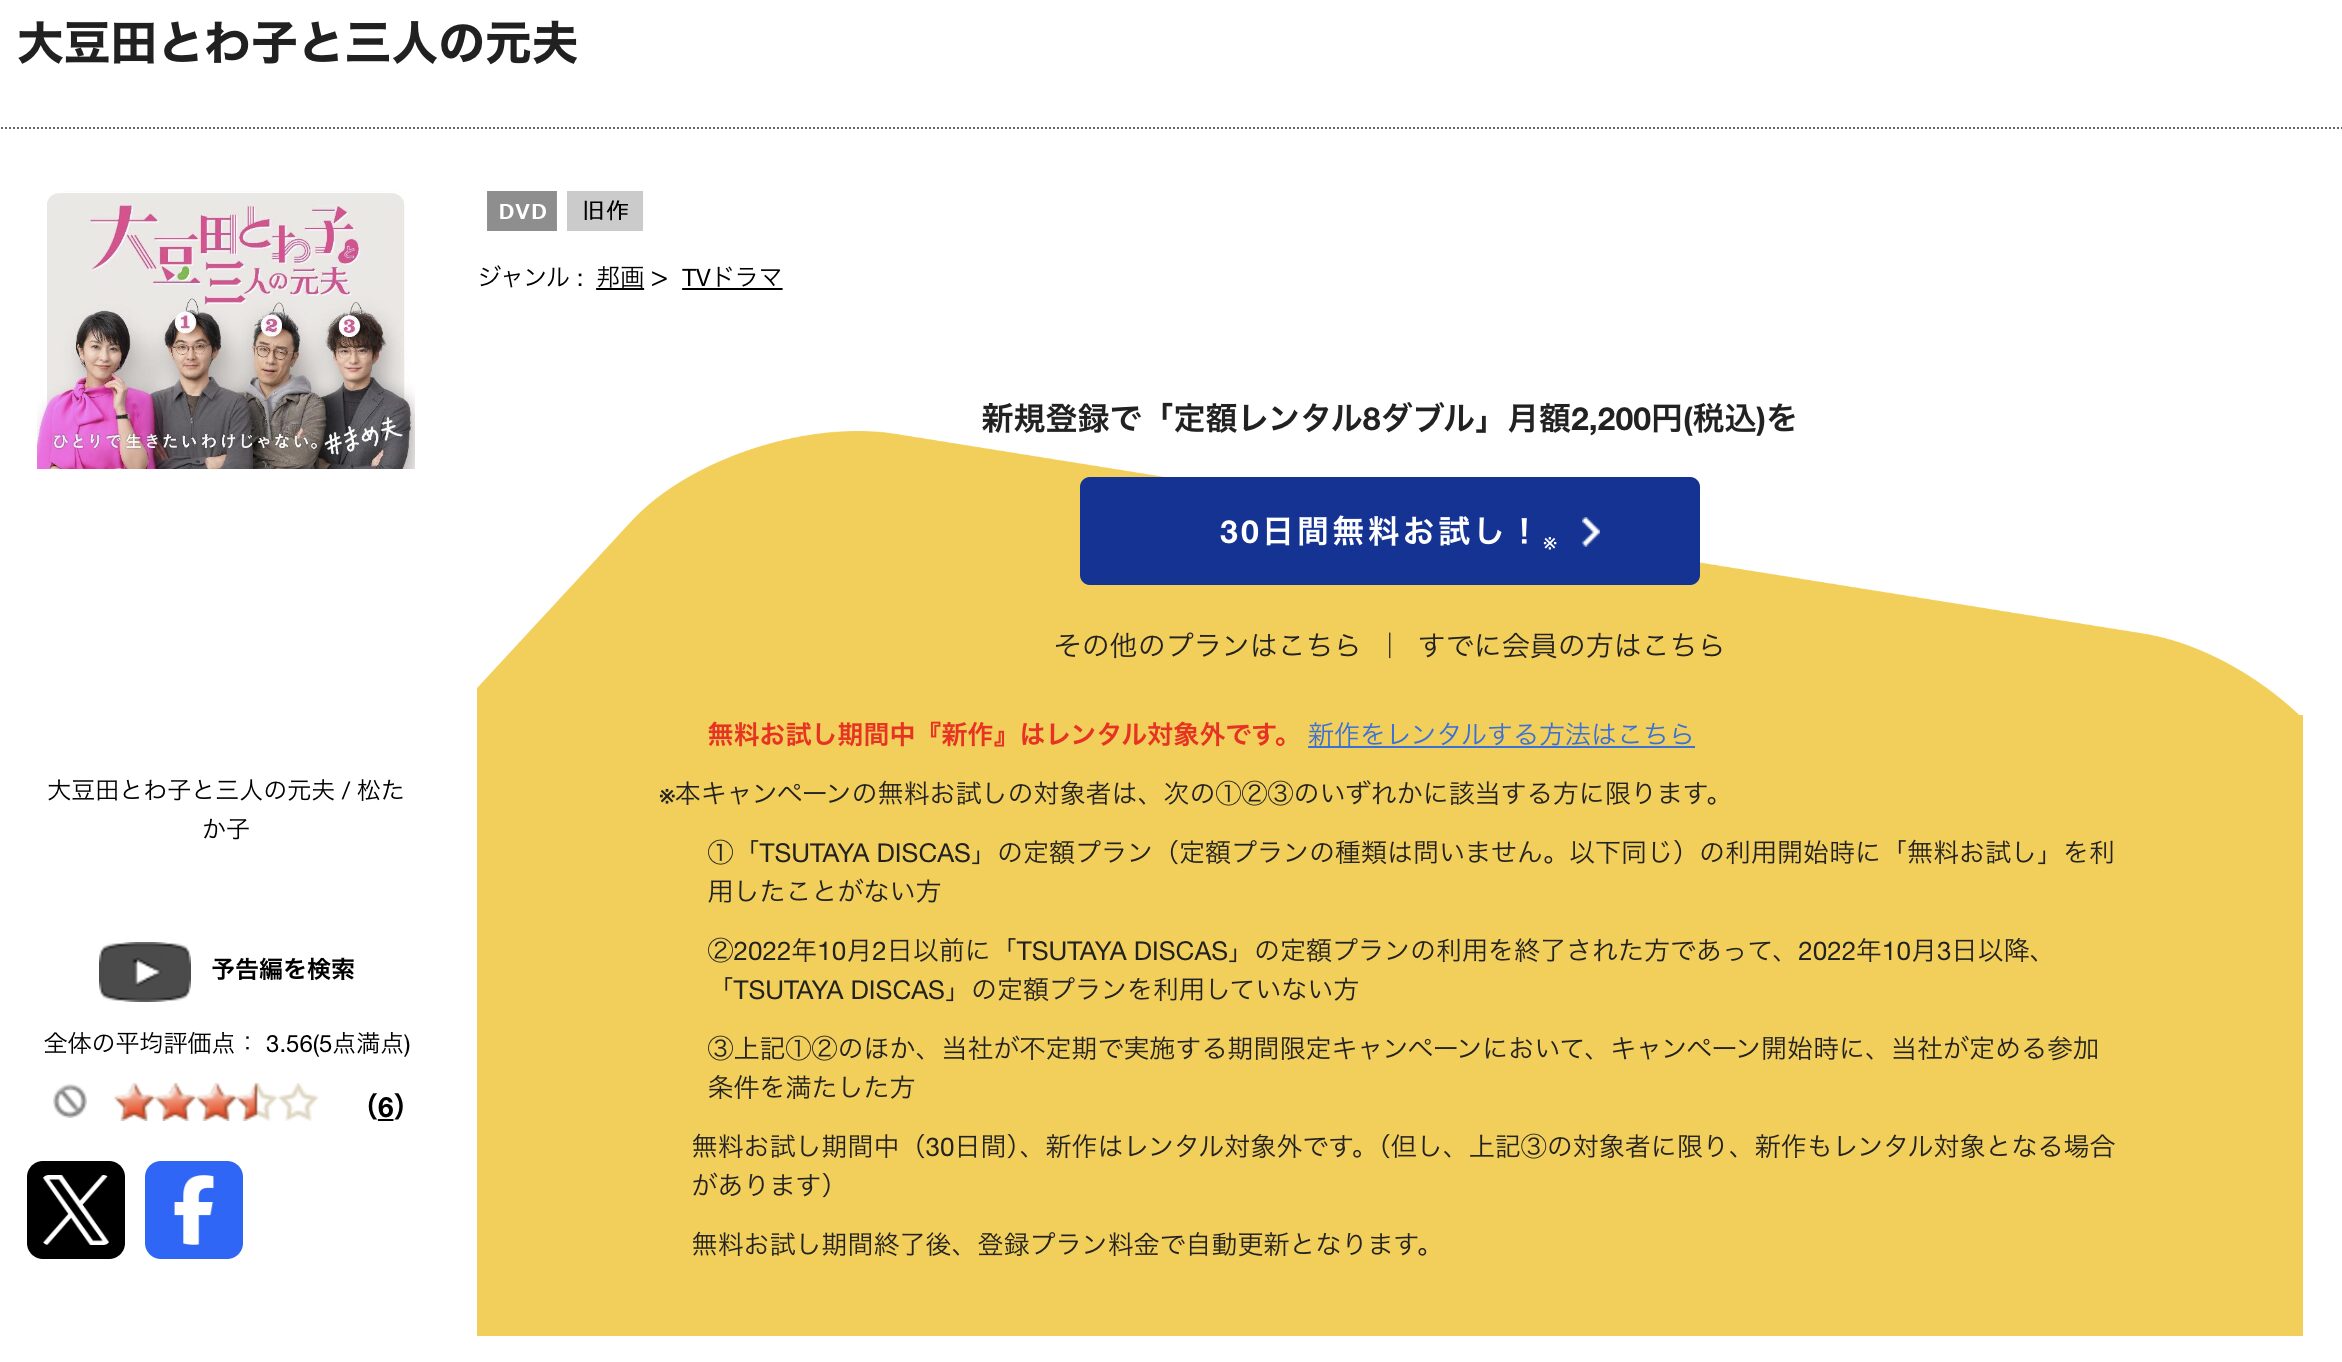Share on Facebook icon
The height and width of the screenshot is (1362, 2342).
(194, 1209)
